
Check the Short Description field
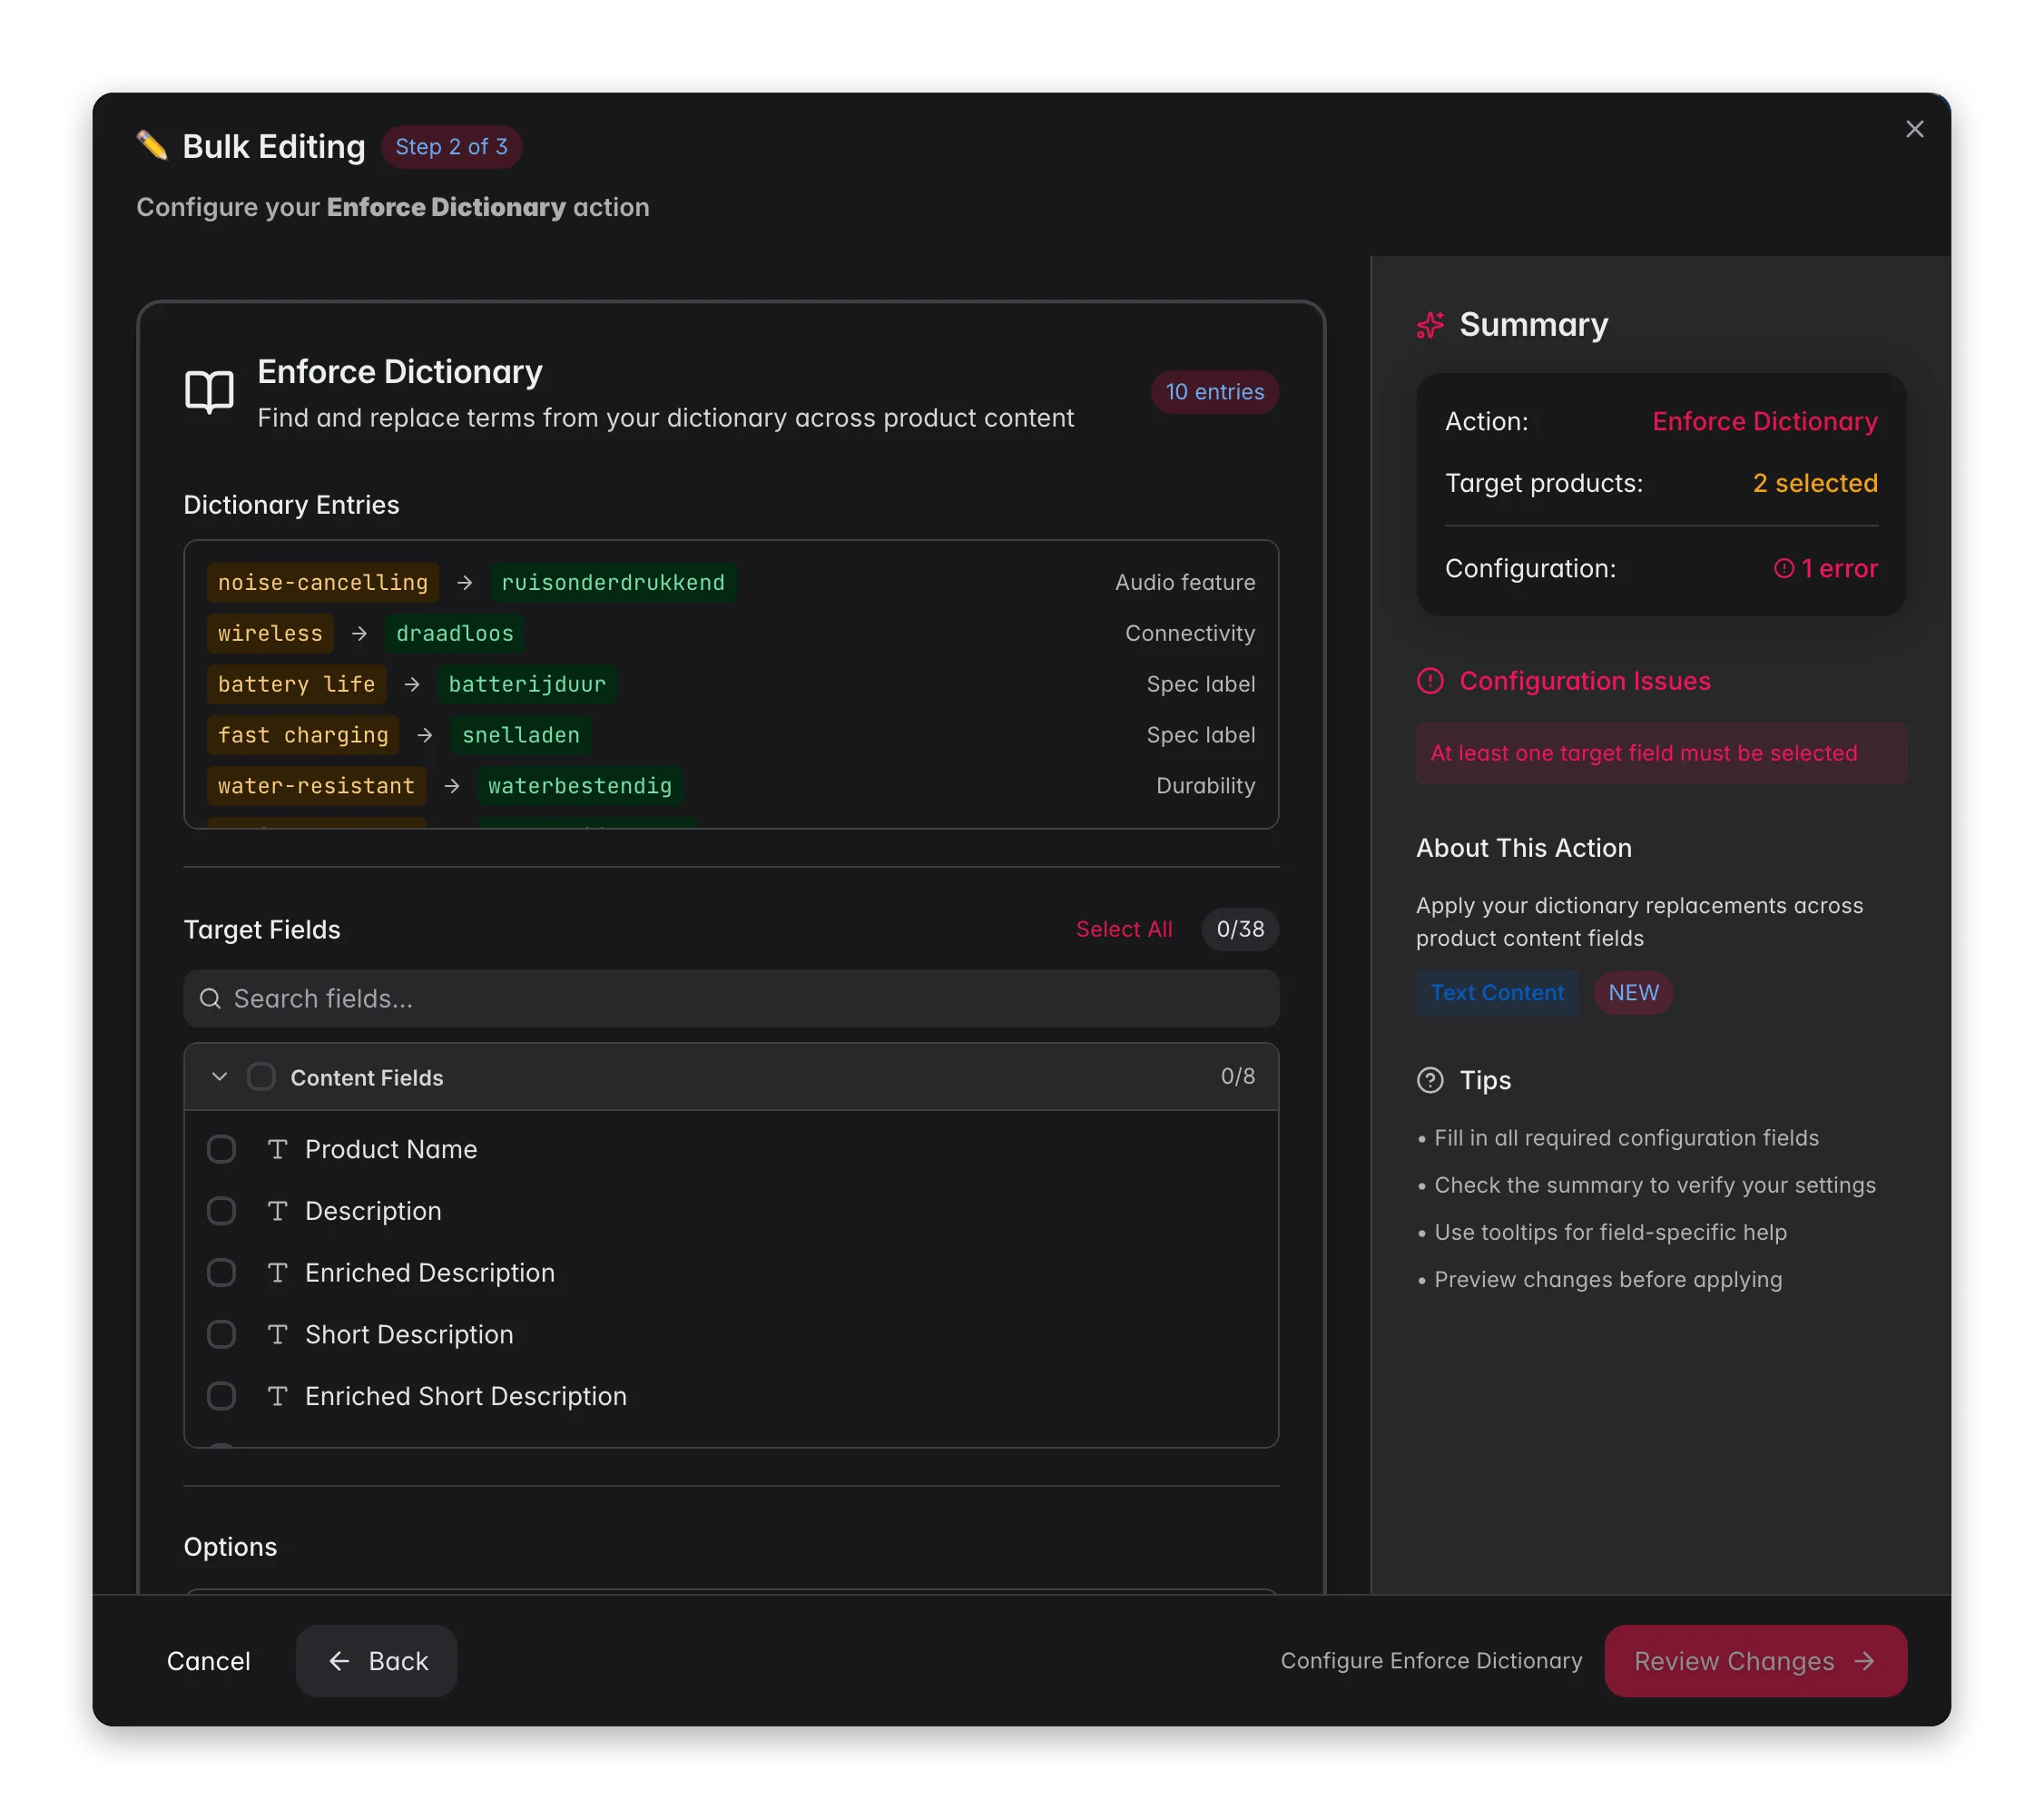click(x=221, y=1334)
